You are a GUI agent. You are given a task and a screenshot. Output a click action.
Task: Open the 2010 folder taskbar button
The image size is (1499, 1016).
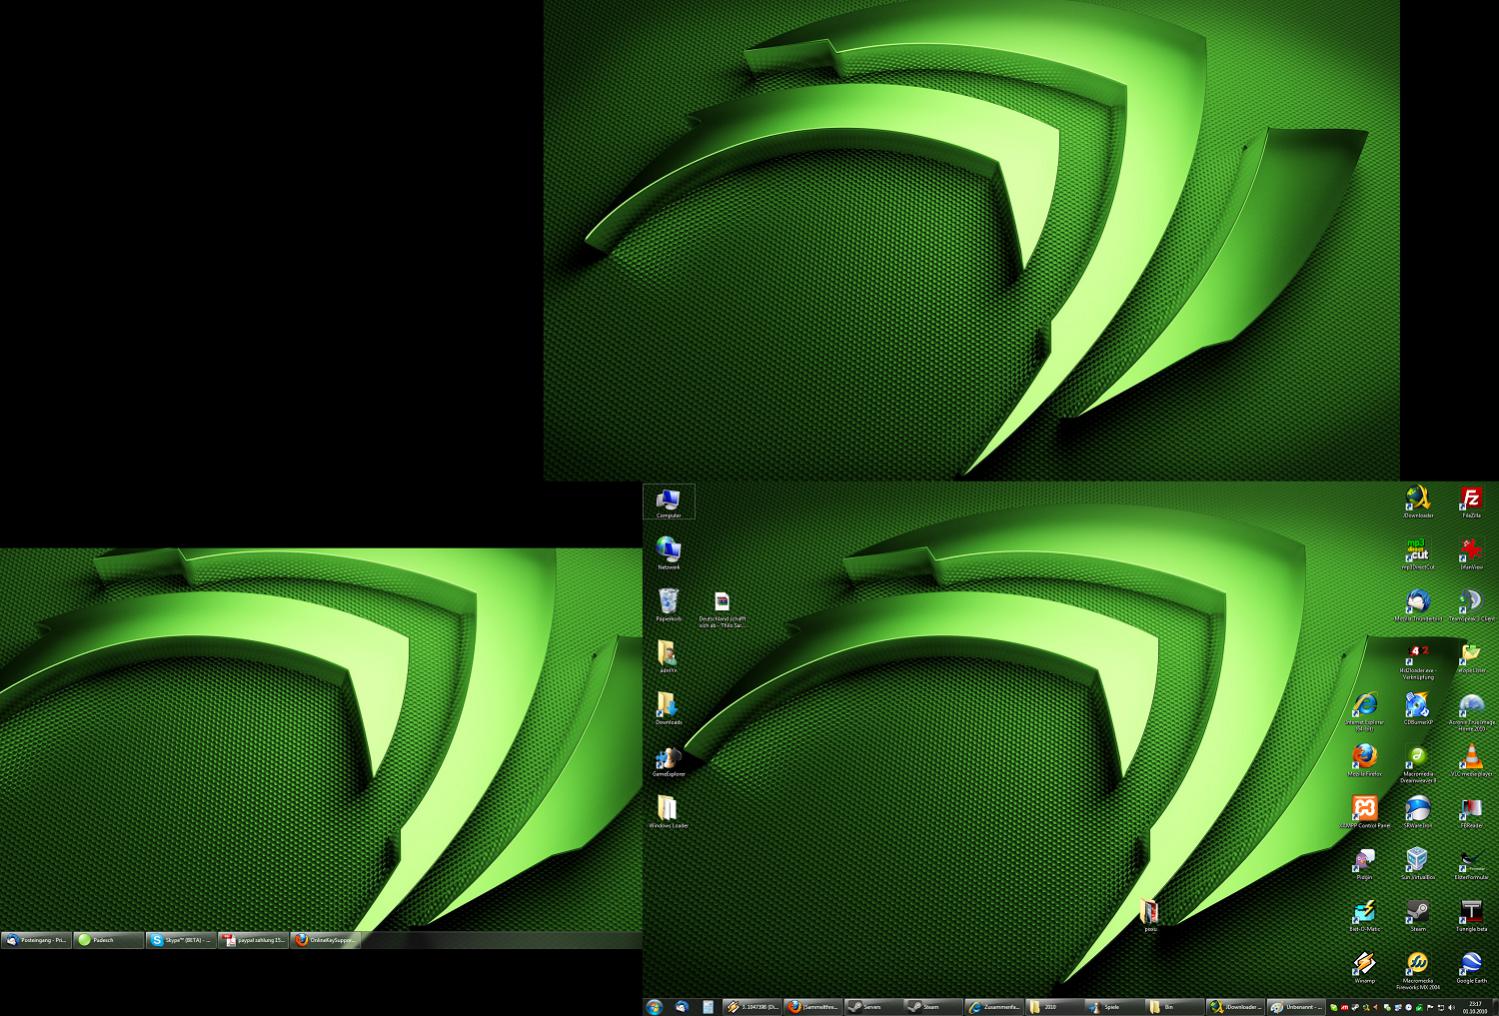pyautogui.click(x=1054, y=1006)
